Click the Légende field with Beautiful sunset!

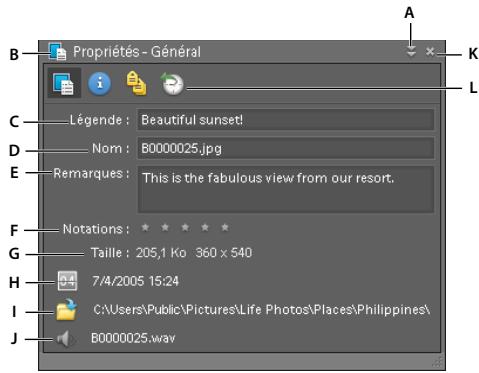coord(286,120)
